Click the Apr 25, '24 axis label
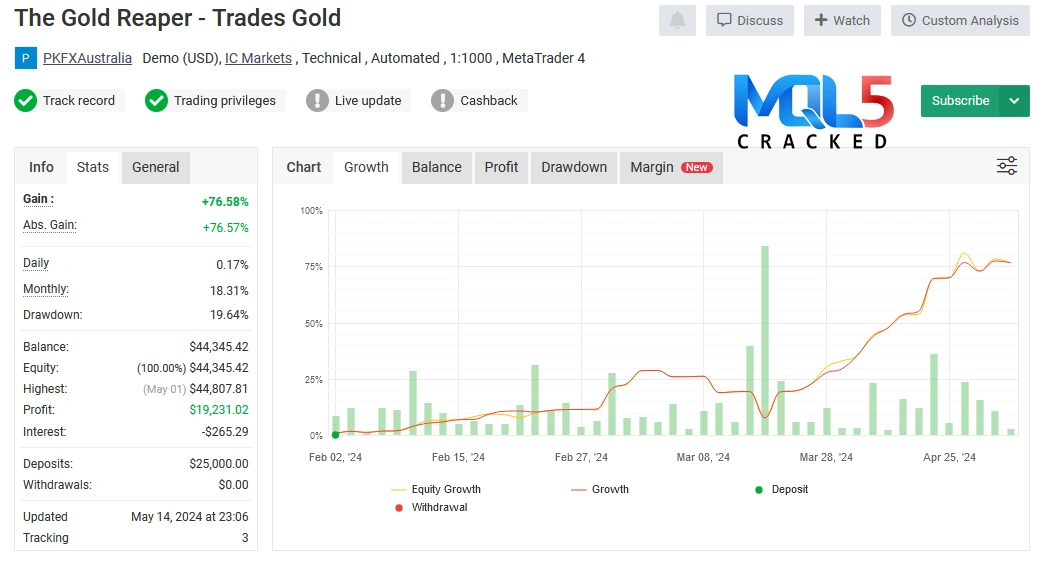The width and height of the screenshot is (1046, 569). (949, 457)
